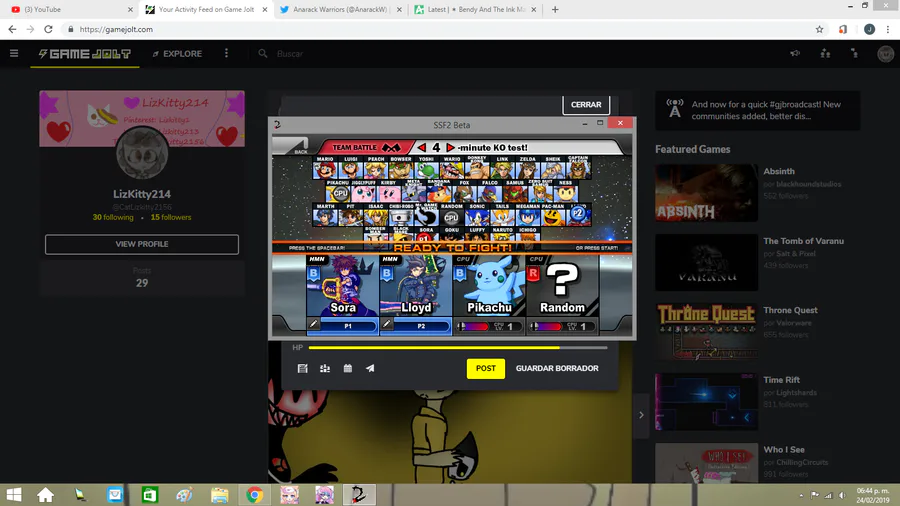Open a new browser tab
The height and width of the screenshot is (506, 900).
click(x=555, y=9)
